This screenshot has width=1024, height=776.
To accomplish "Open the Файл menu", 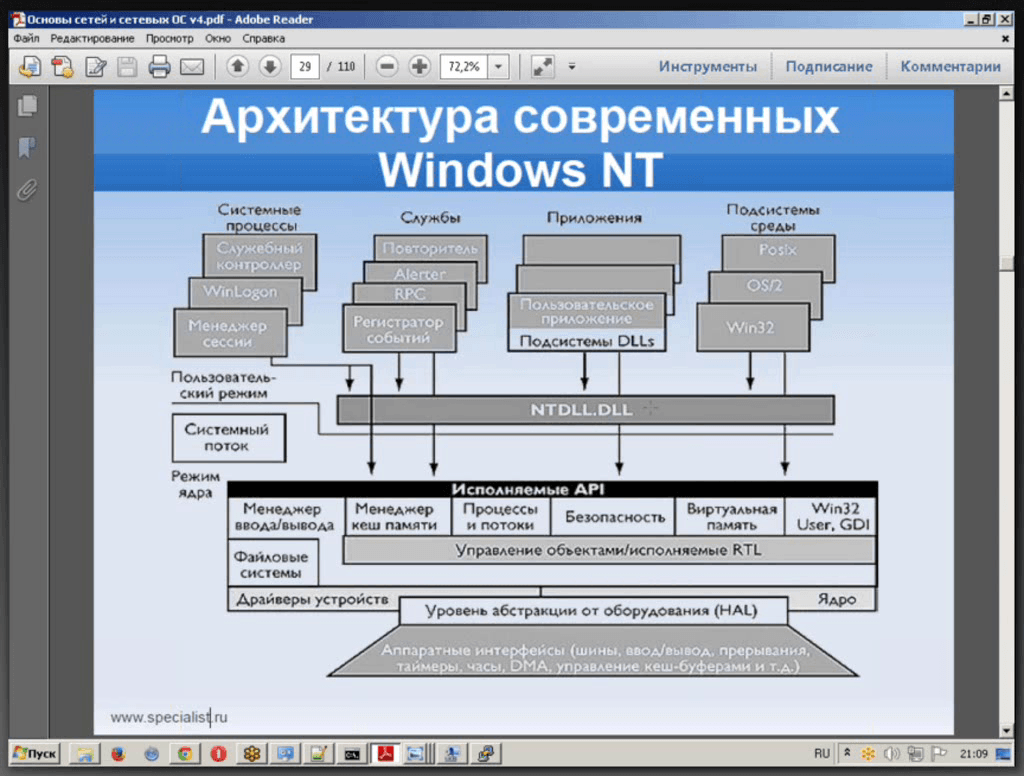I will (26, 39).
